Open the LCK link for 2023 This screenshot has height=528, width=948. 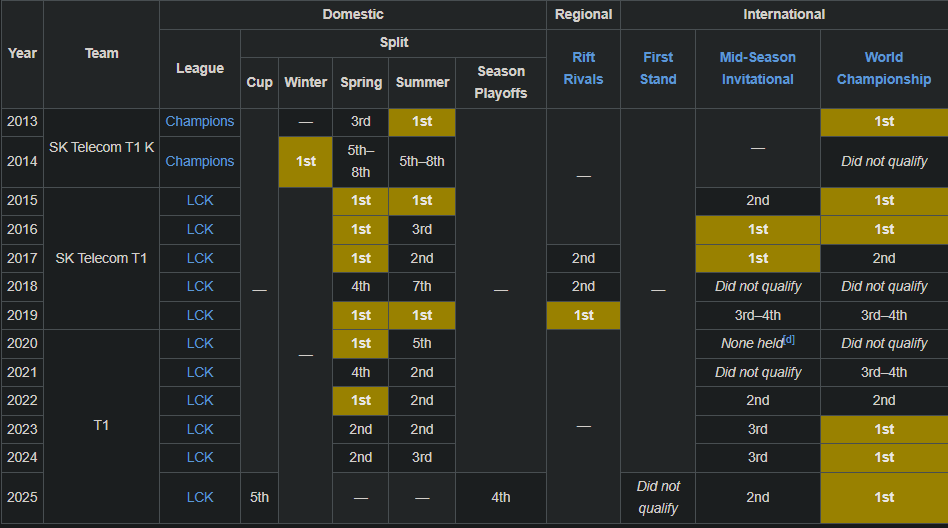(x=200, y=429)
